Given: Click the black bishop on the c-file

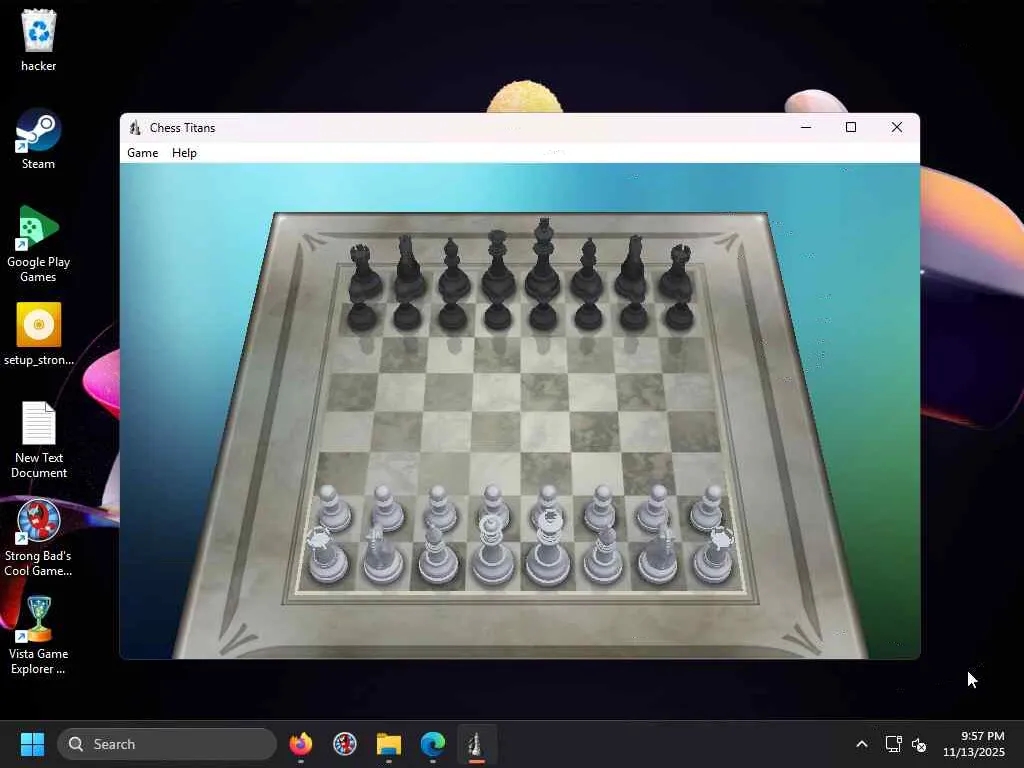Looking at the screenshot, I should point(453,269).
